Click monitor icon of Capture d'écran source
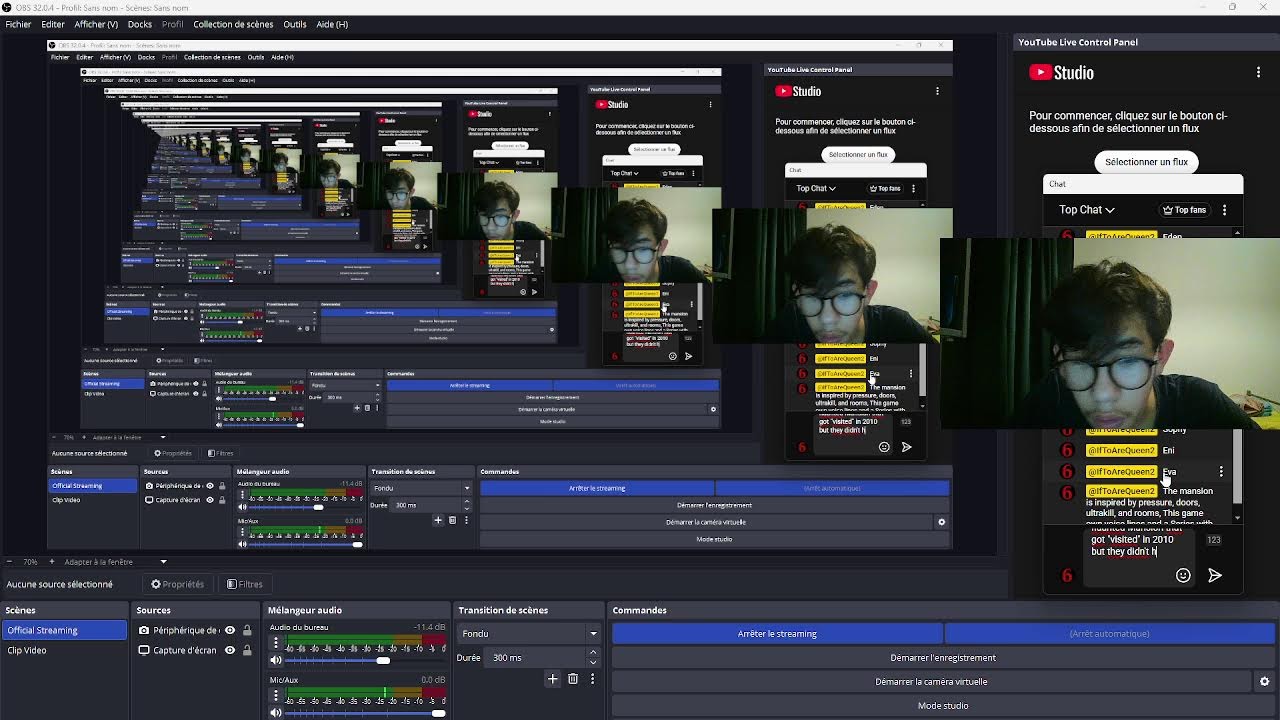Viewport: 1280px width, 720px height. click(x=144, y=650)
